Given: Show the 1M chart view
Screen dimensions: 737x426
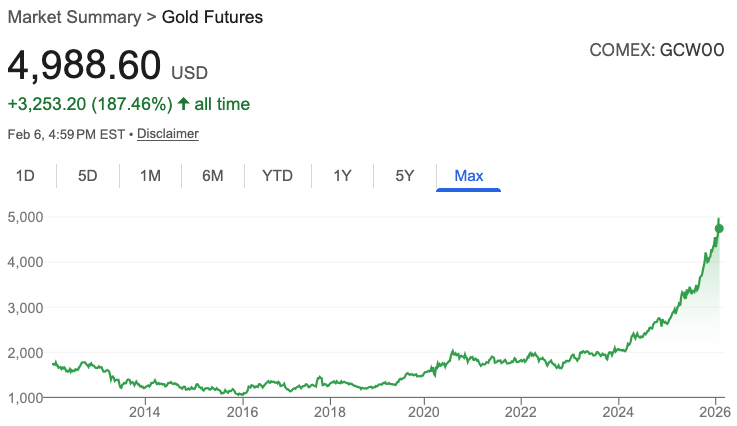Looking at the screenshot, I should coord(150,176).
